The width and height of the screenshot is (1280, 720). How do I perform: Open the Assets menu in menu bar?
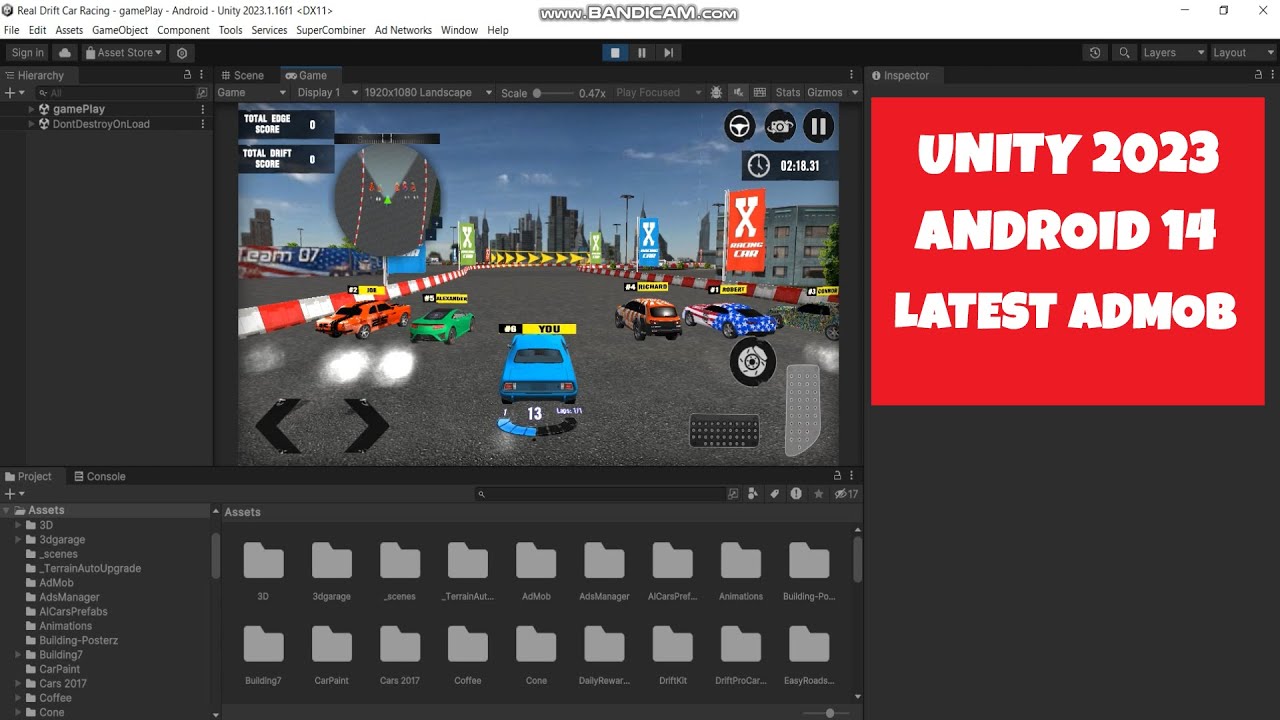point(69,30)
